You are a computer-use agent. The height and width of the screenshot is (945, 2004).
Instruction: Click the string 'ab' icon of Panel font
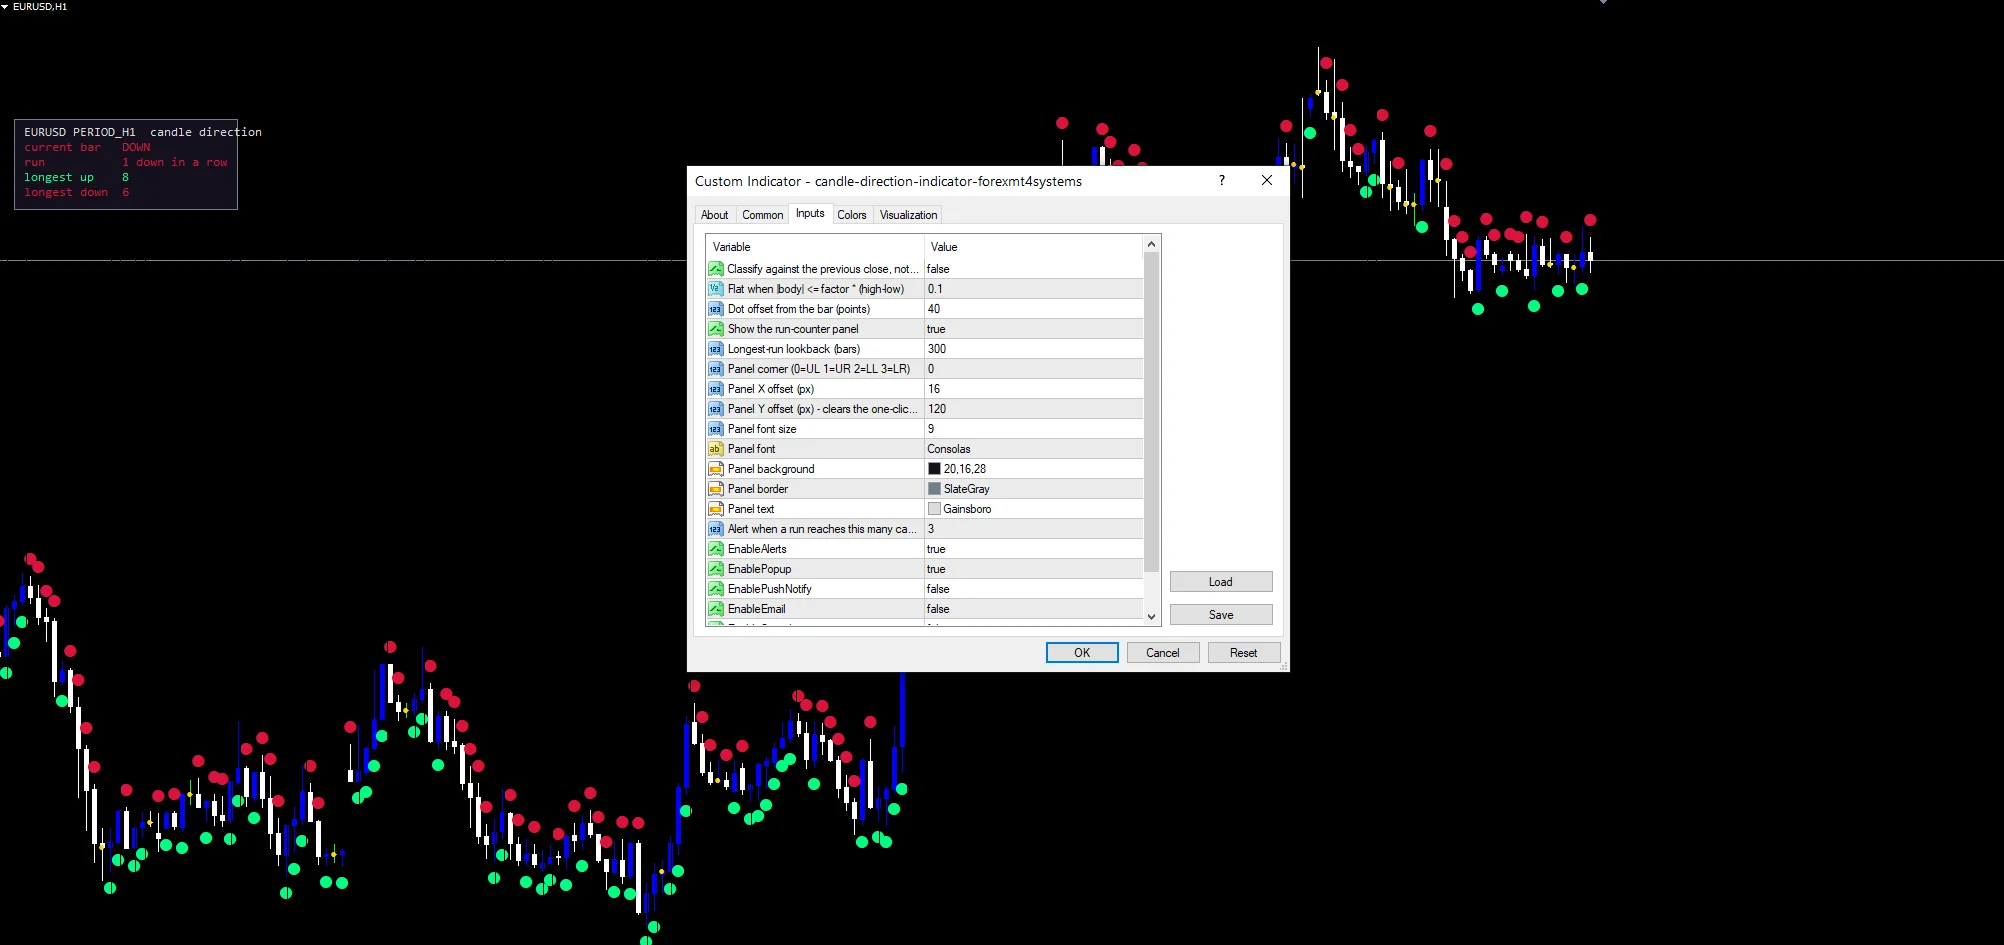coord(715,449)
